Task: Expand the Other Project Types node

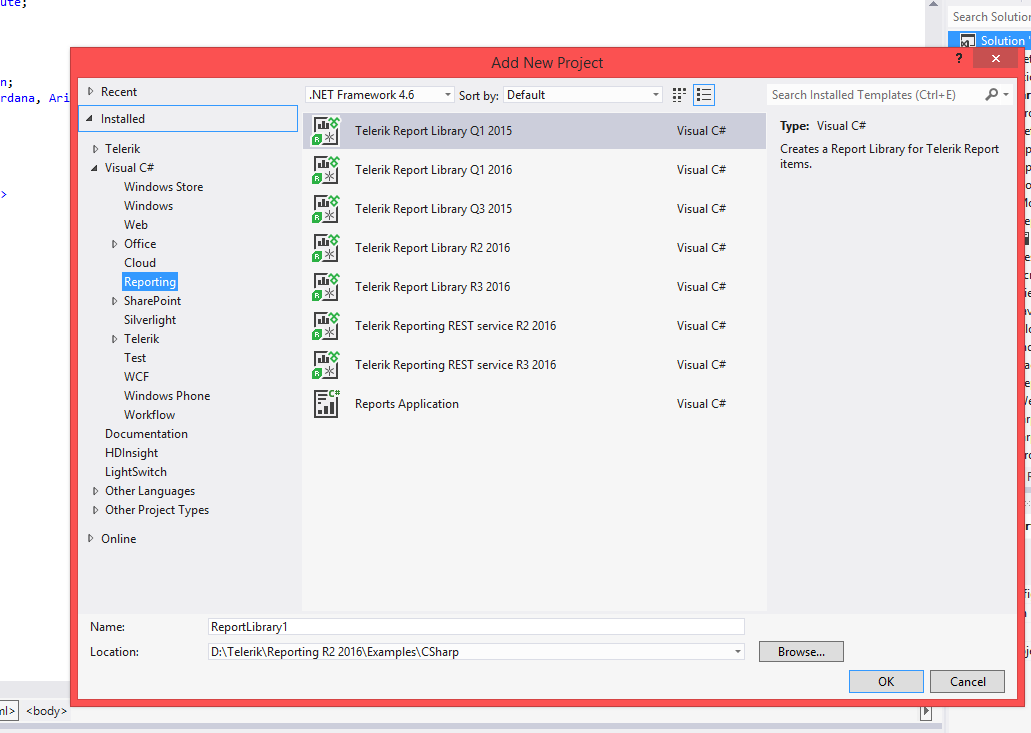Action: pyautogui.click(x=95, y=510)
